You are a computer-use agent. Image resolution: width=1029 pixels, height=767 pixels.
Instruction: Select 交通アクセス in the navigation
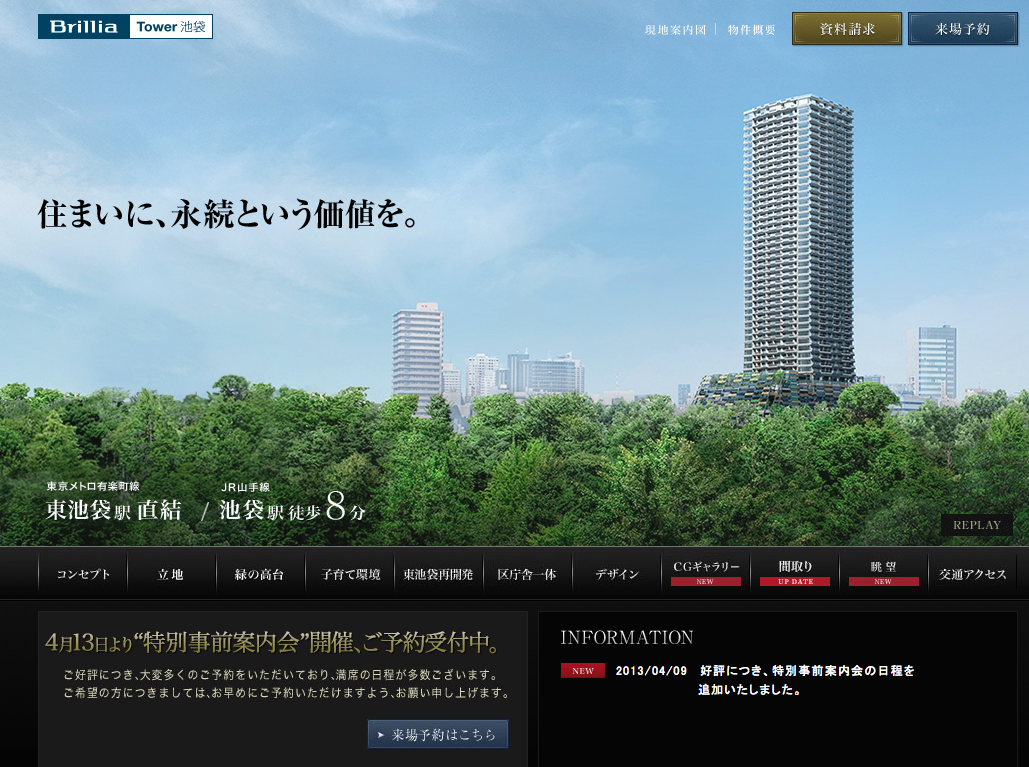pyautogui.click(x=973, y=574)
